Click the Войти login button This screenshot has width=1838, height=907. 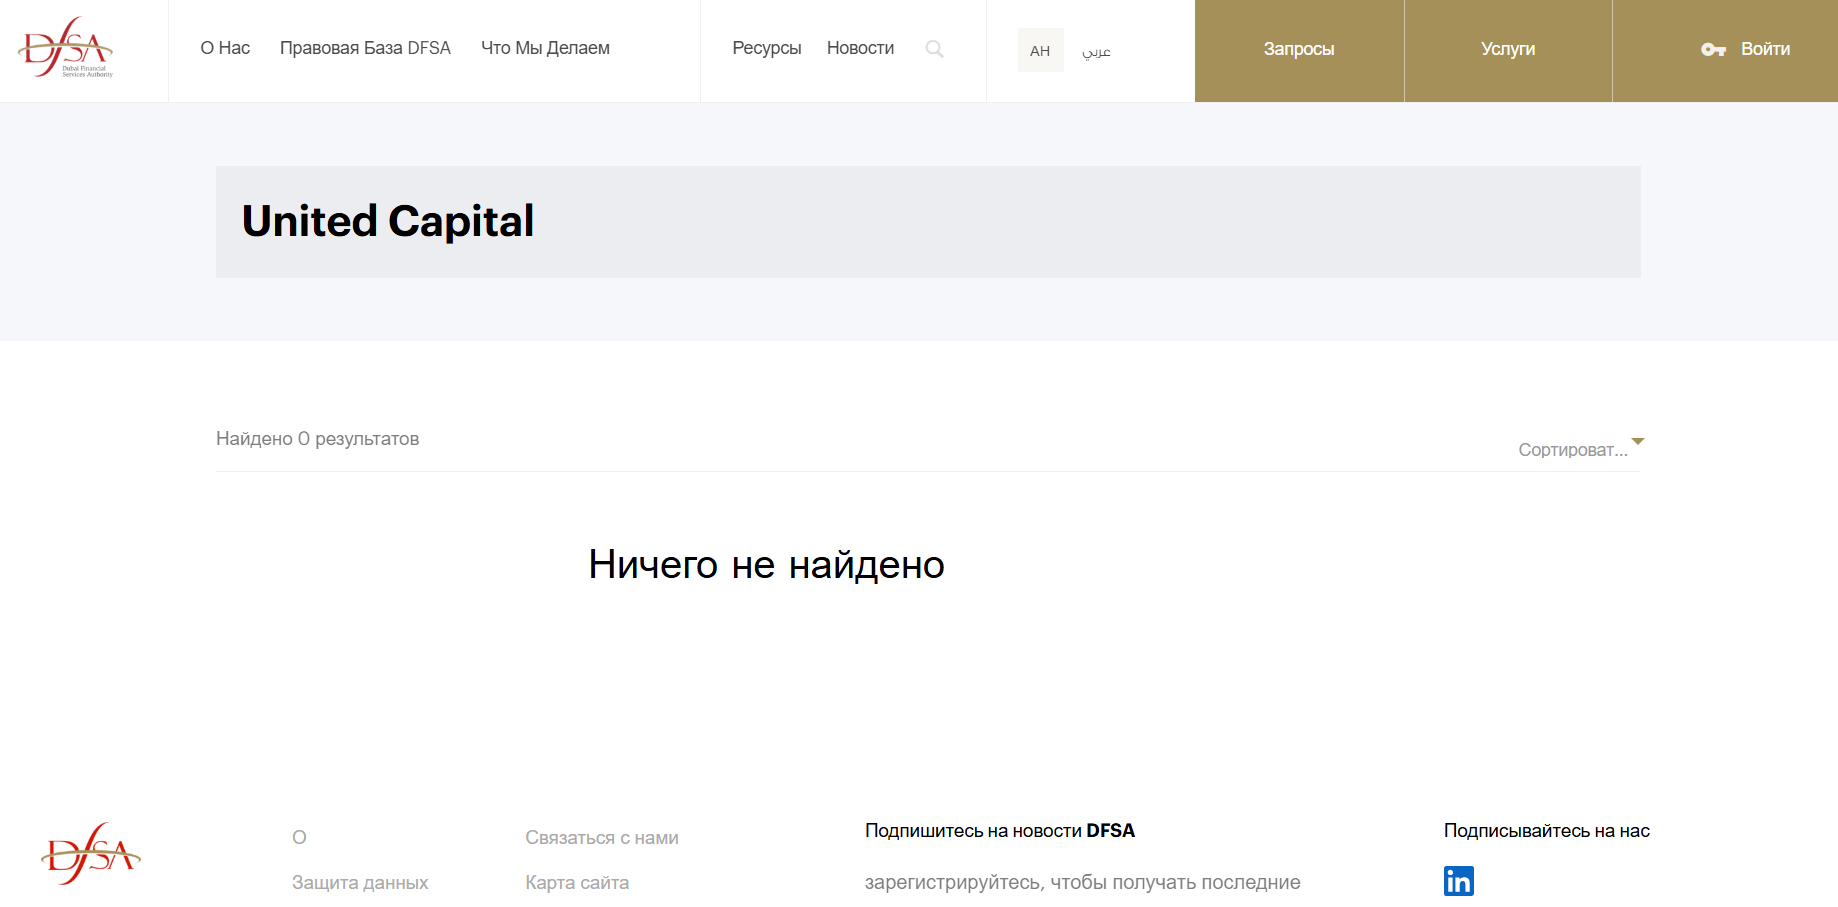coord(1725,50)
